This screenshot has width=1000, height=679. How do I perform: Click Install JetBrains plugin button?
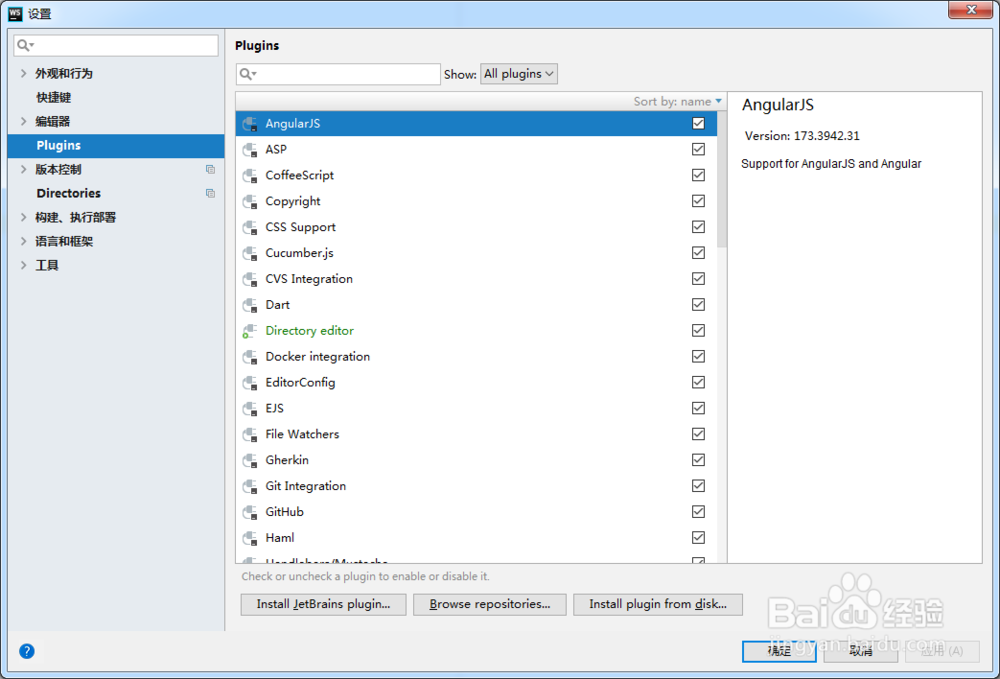click(x=323, y=604)
